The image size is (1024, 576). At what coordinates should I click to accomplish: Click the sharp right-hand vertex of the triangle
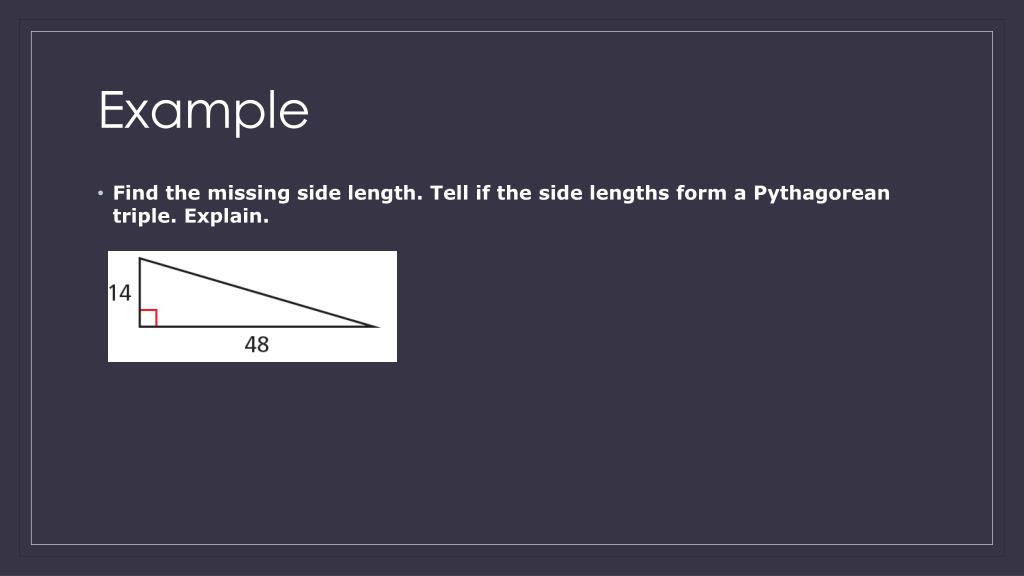tap(377, 326)
